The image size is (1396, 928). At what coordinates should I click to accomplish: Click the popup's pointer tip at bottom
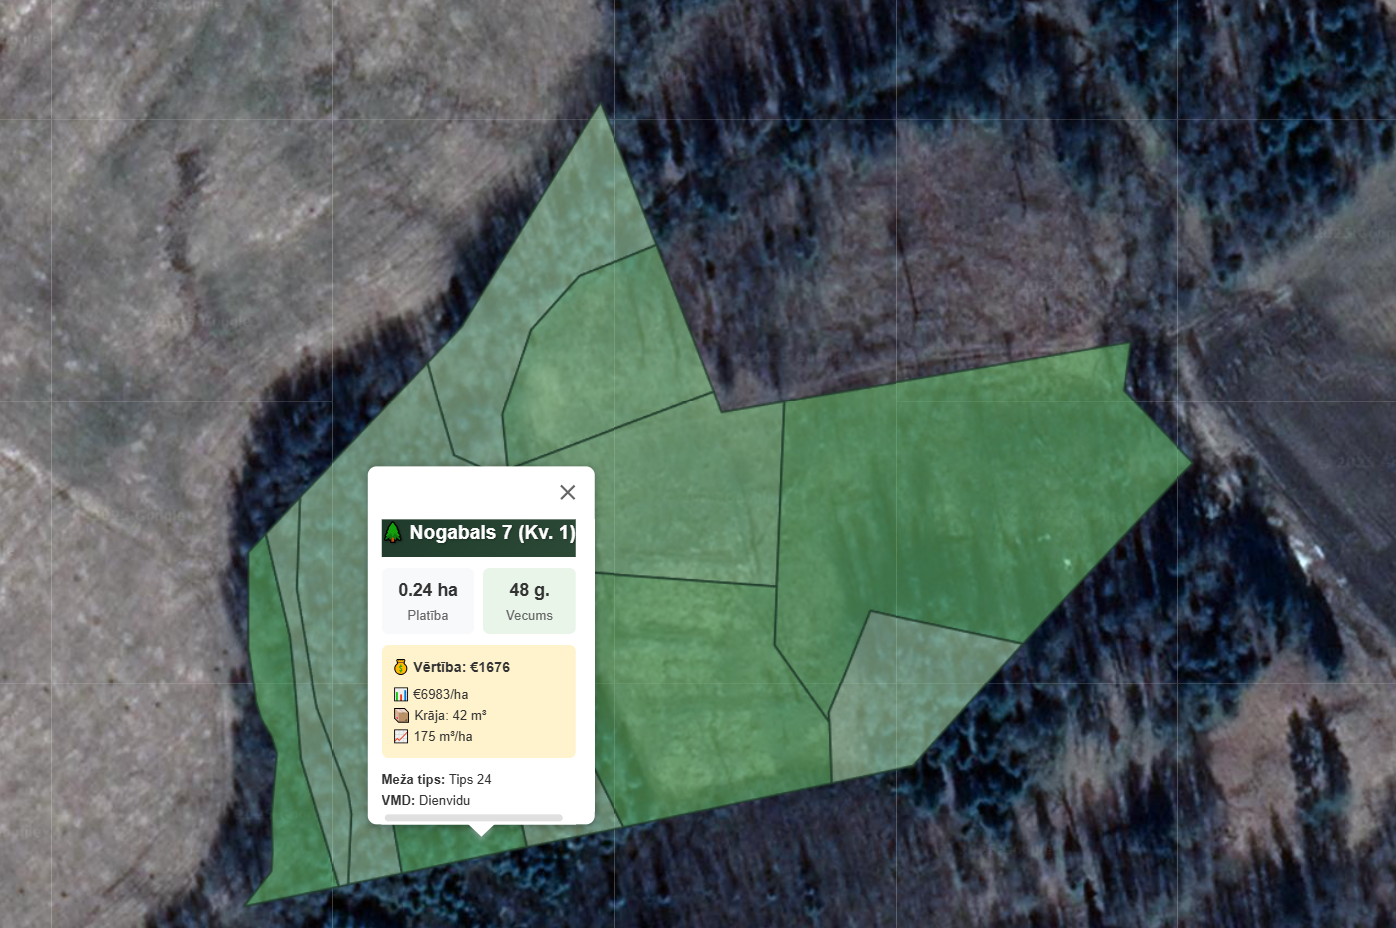(x=481, y=830)
